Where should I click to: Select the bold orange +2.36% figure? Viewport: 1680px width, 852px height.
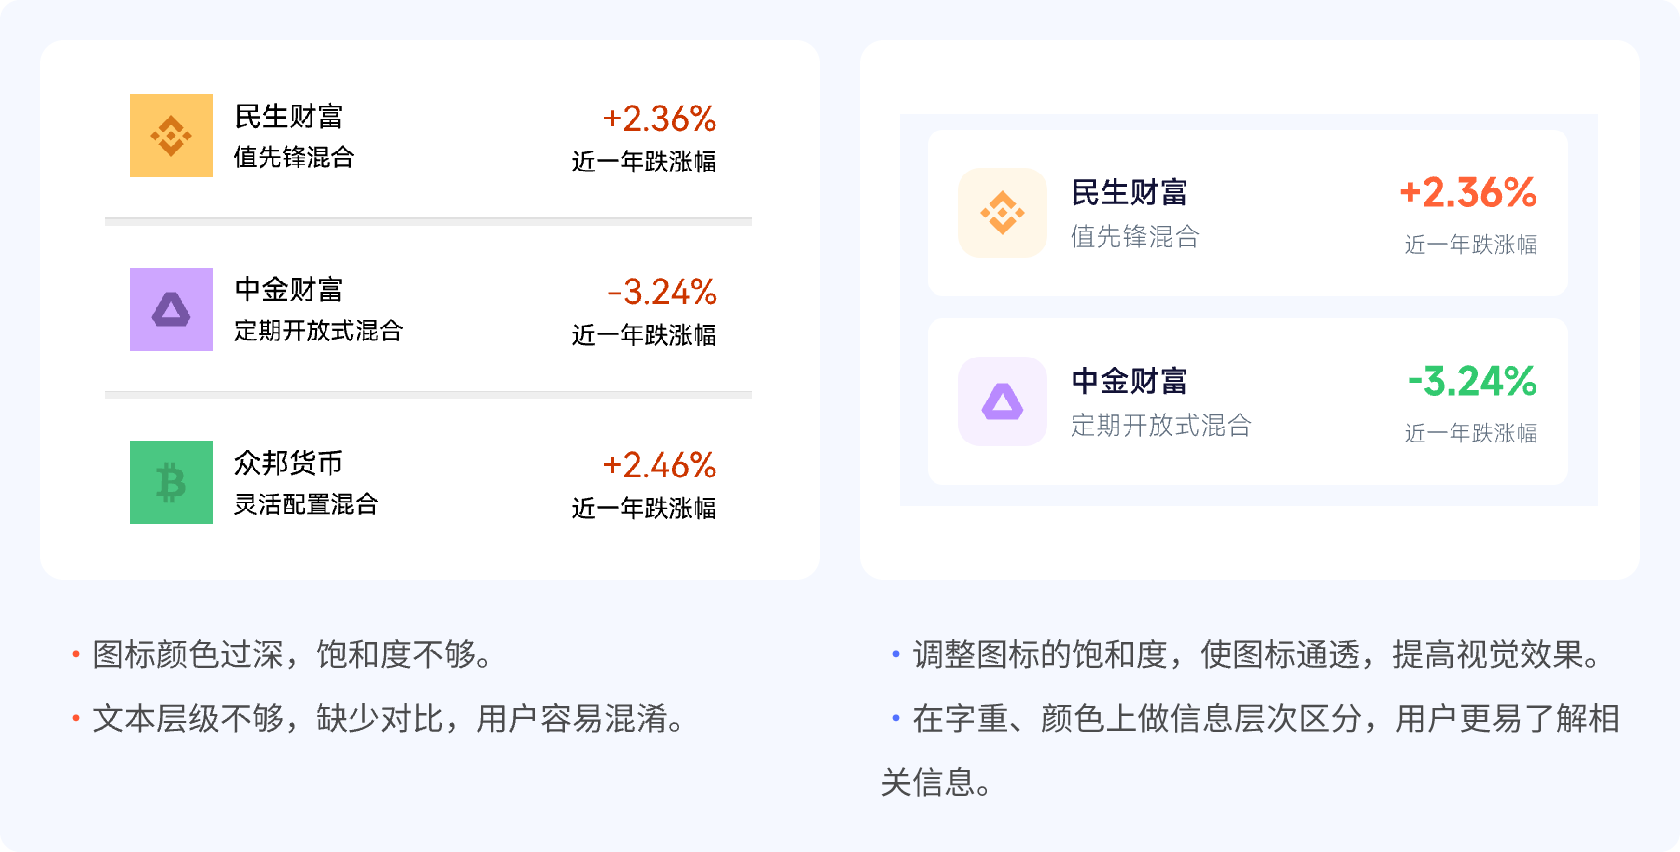tap(1467, 192)
